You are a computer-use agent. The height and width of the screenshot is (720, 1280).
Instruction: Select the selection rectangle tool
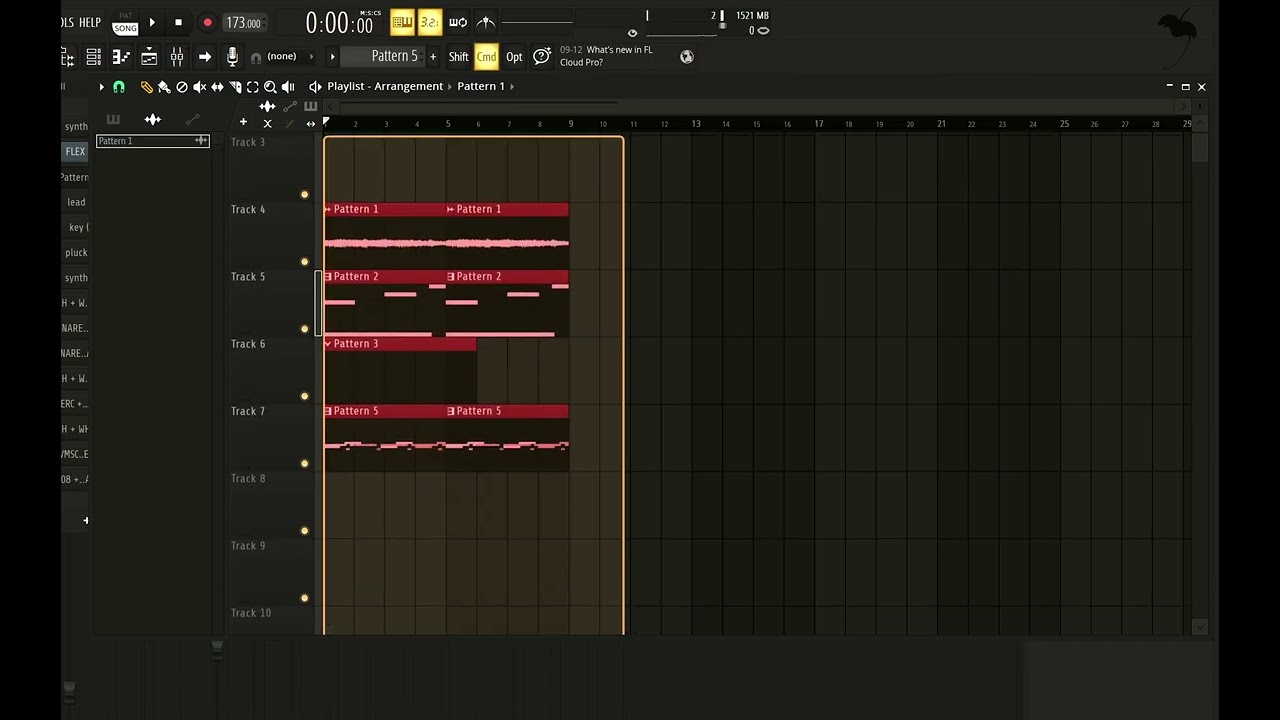pos(252,87)
